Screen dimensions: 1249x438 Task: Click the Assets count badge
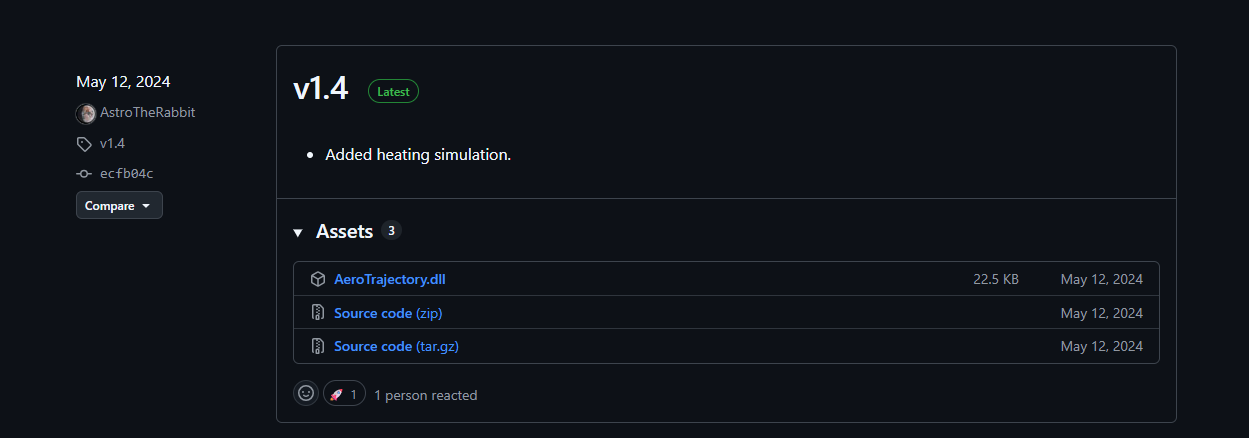click(x=391, y=231)
